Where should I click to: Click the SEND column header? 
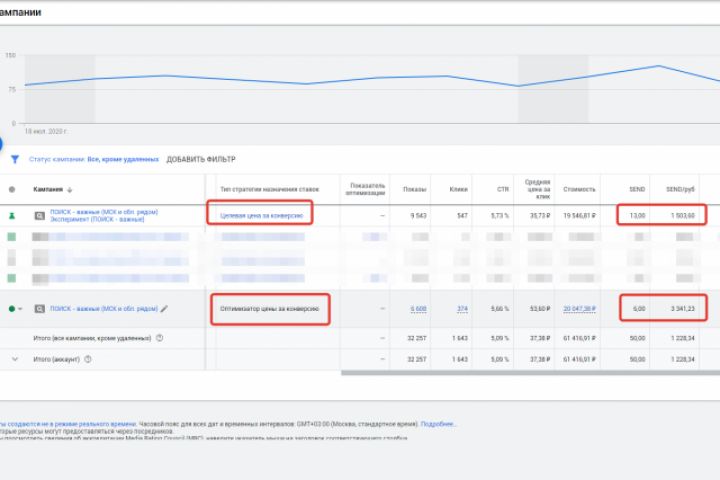pyautogui.click(x=637, y=189)
